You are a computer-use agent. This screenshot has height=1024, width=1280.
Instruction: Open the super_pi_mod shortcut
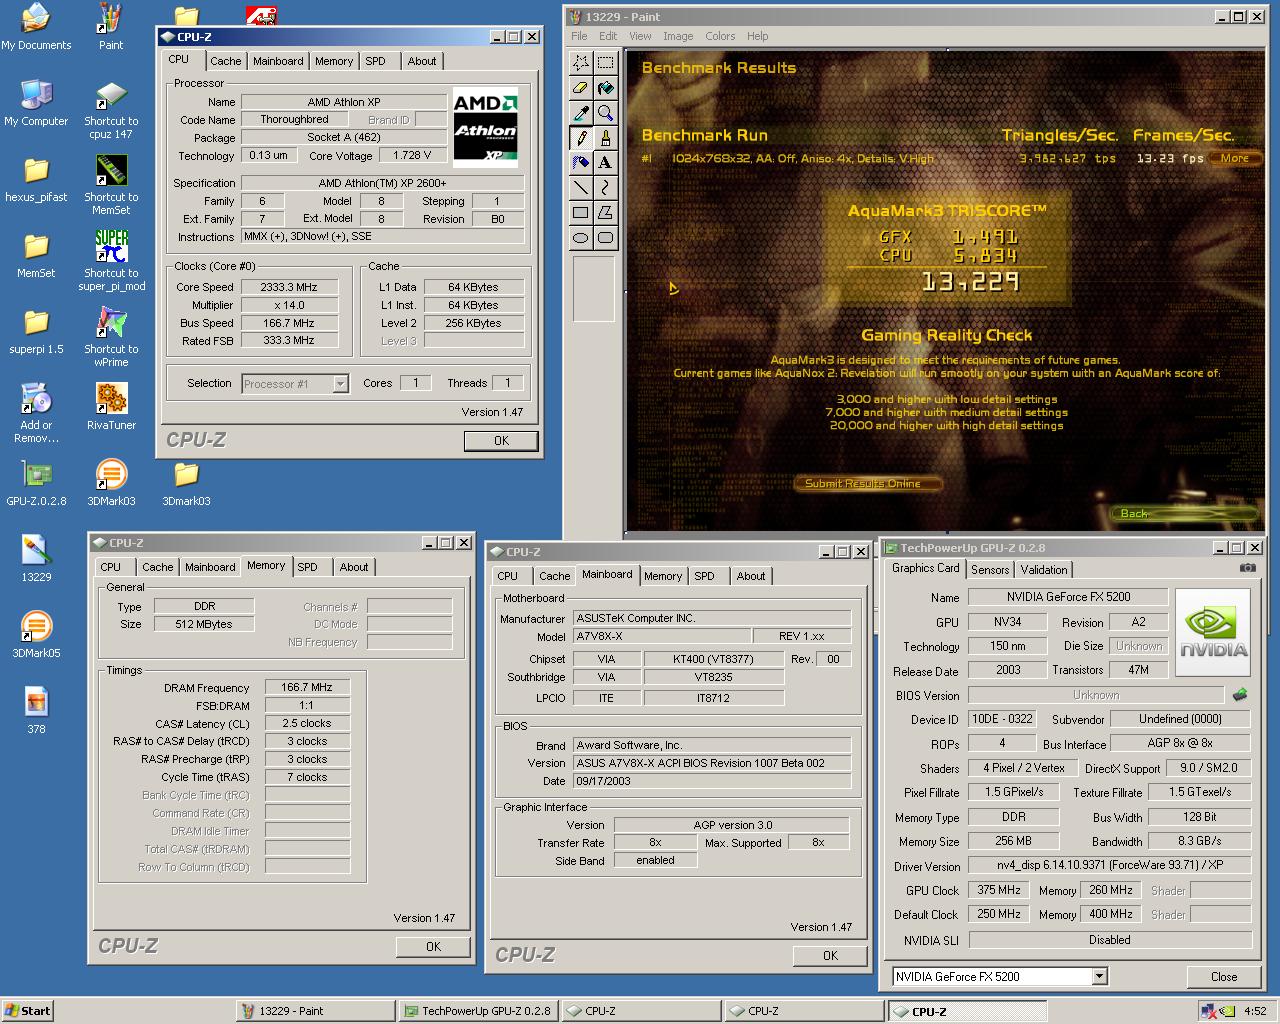(x=111, y=260)
